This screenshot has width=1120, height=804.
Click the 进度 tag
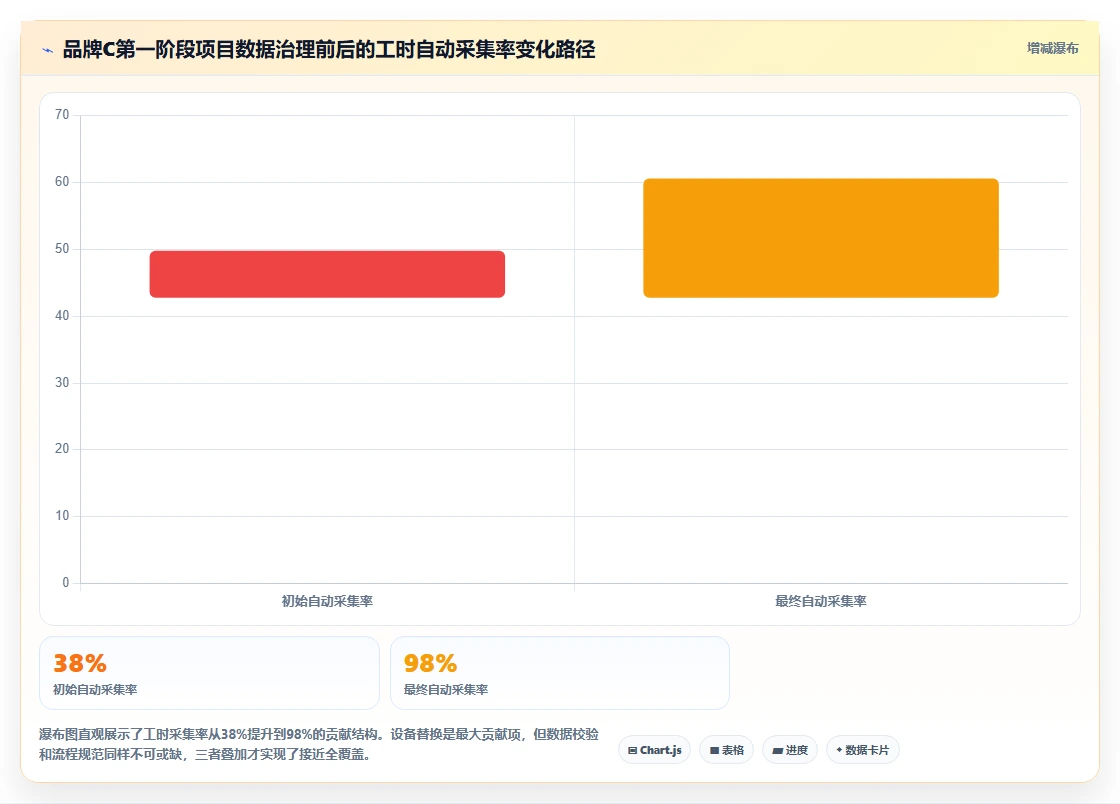(790, 750)
